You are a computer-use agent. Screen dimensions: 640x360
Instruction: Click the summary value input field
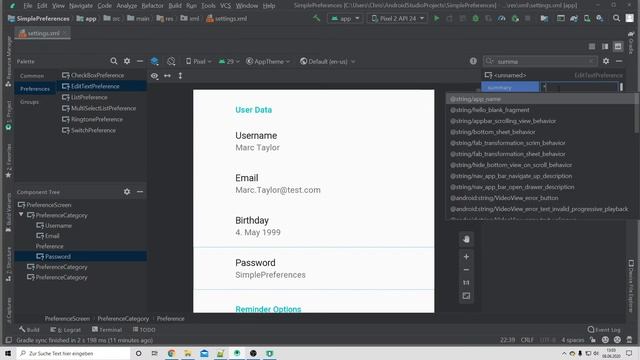point(579,87)
